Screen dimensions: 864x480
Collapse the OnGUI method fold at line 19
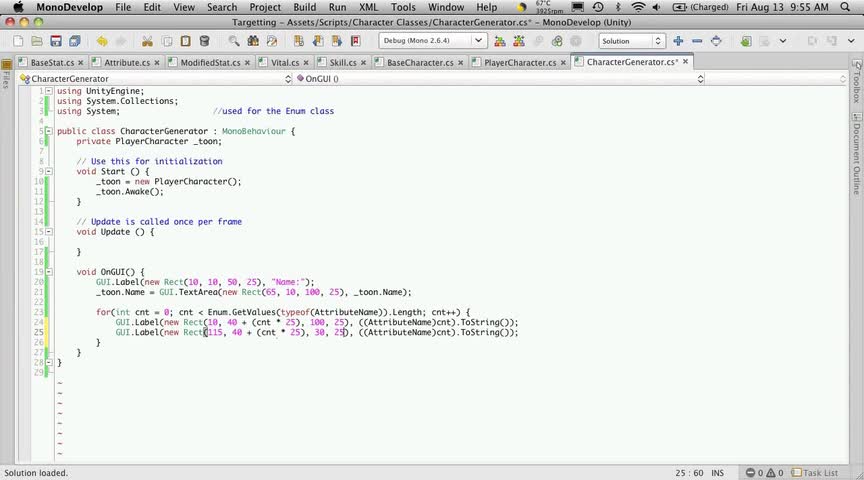49,272
